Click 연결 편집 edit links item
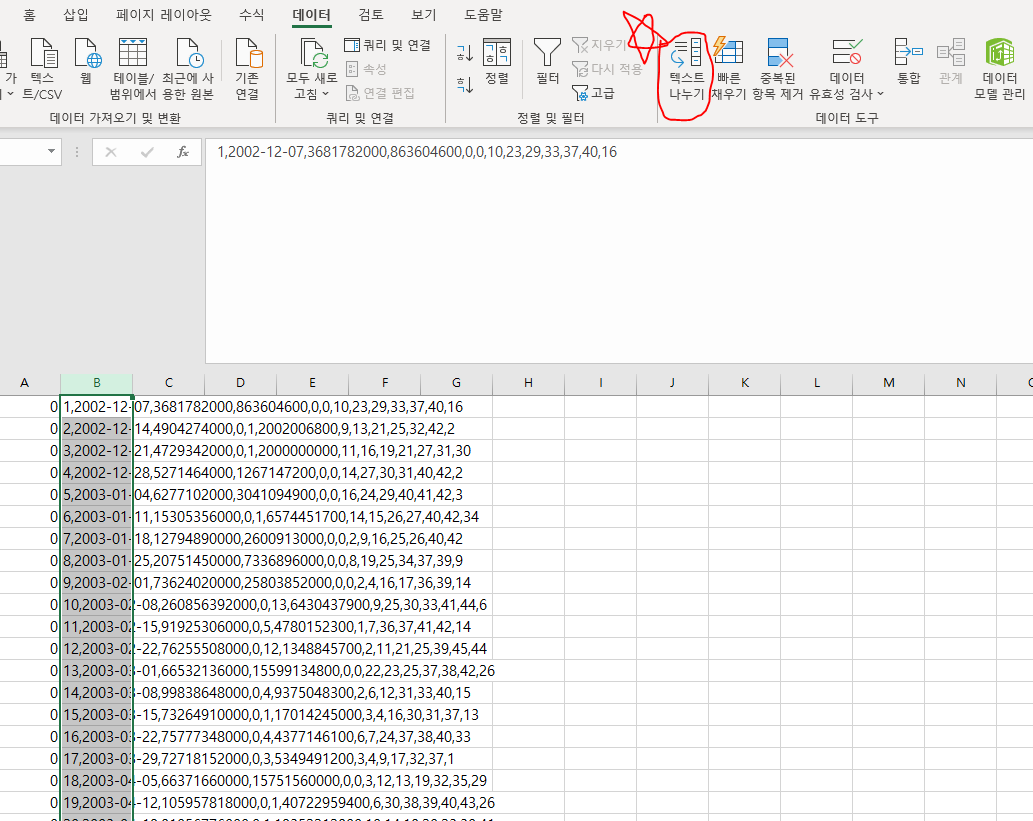1033x821 pixels. 380,93
